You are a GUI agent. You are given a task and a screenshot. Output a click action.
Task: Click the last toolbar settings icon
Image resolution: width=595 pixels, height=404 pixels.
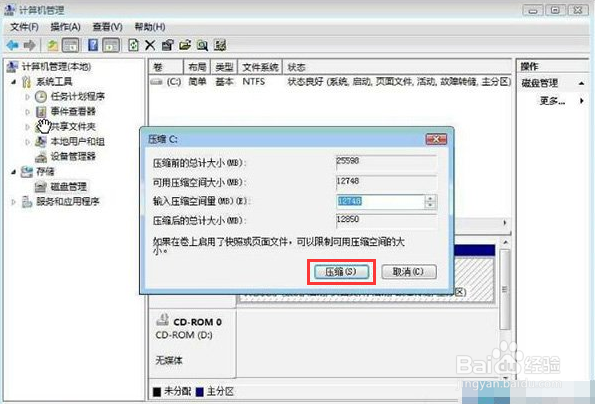[220, 46]
